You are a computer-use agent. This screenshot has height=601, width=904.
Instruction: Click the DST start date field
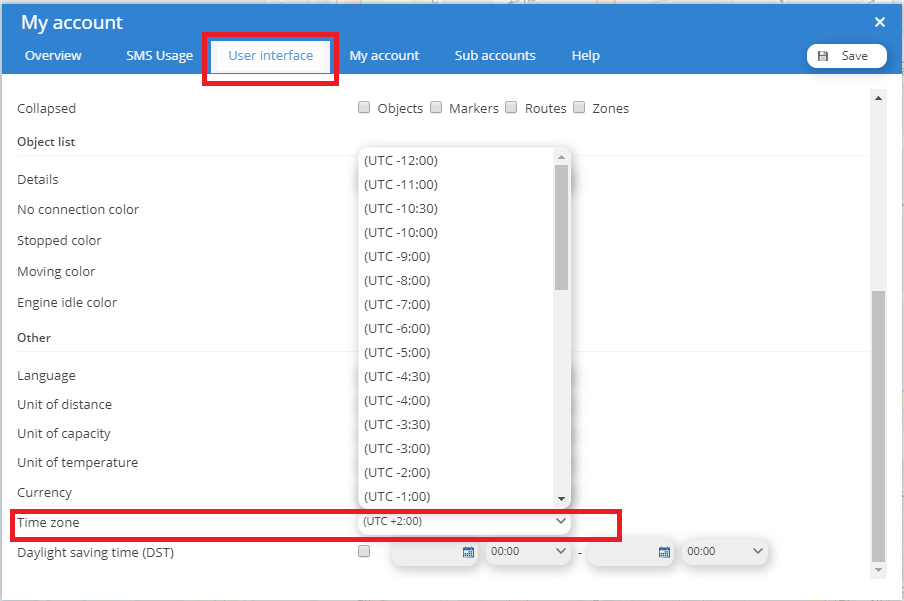[x=434, y=553]
